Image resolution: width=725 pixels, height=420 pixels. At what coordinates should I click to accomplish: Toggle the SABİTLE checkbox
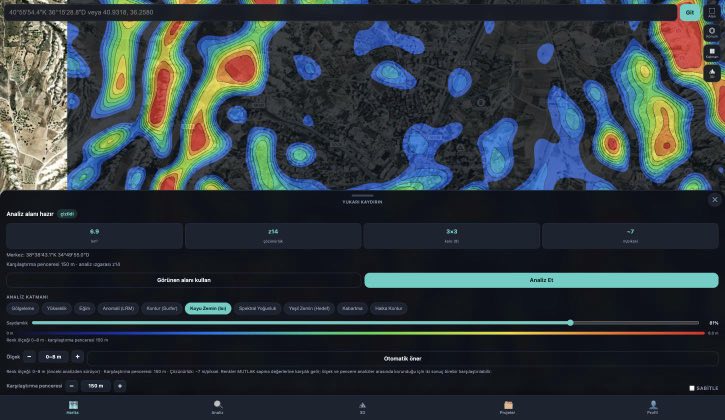coord(692,388)
